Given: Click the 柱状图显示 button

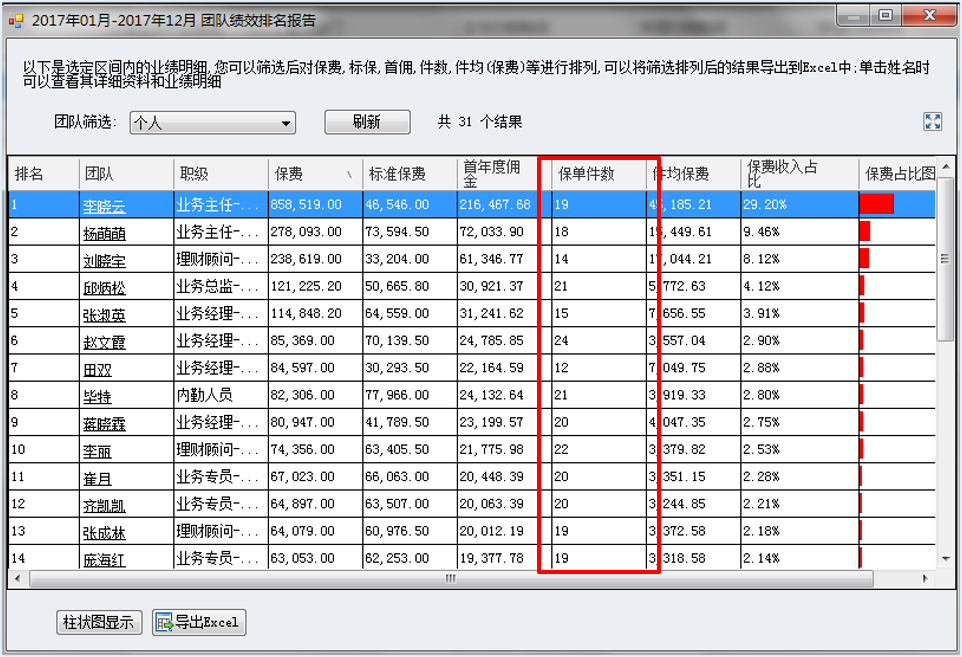Looking at the screenshot, I should tap(99, 622).
